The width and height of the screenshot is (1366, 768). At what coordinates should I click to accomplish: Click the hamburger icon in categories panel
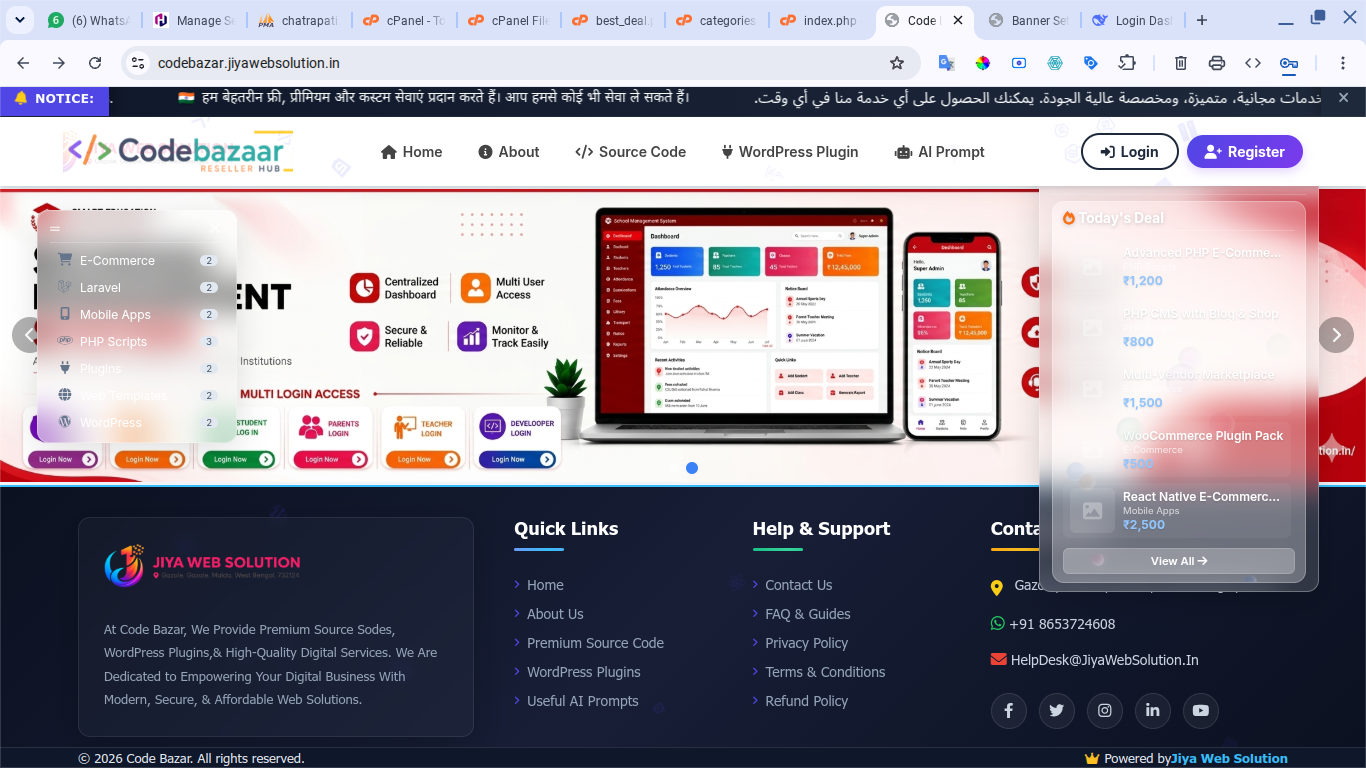point(55,229)
